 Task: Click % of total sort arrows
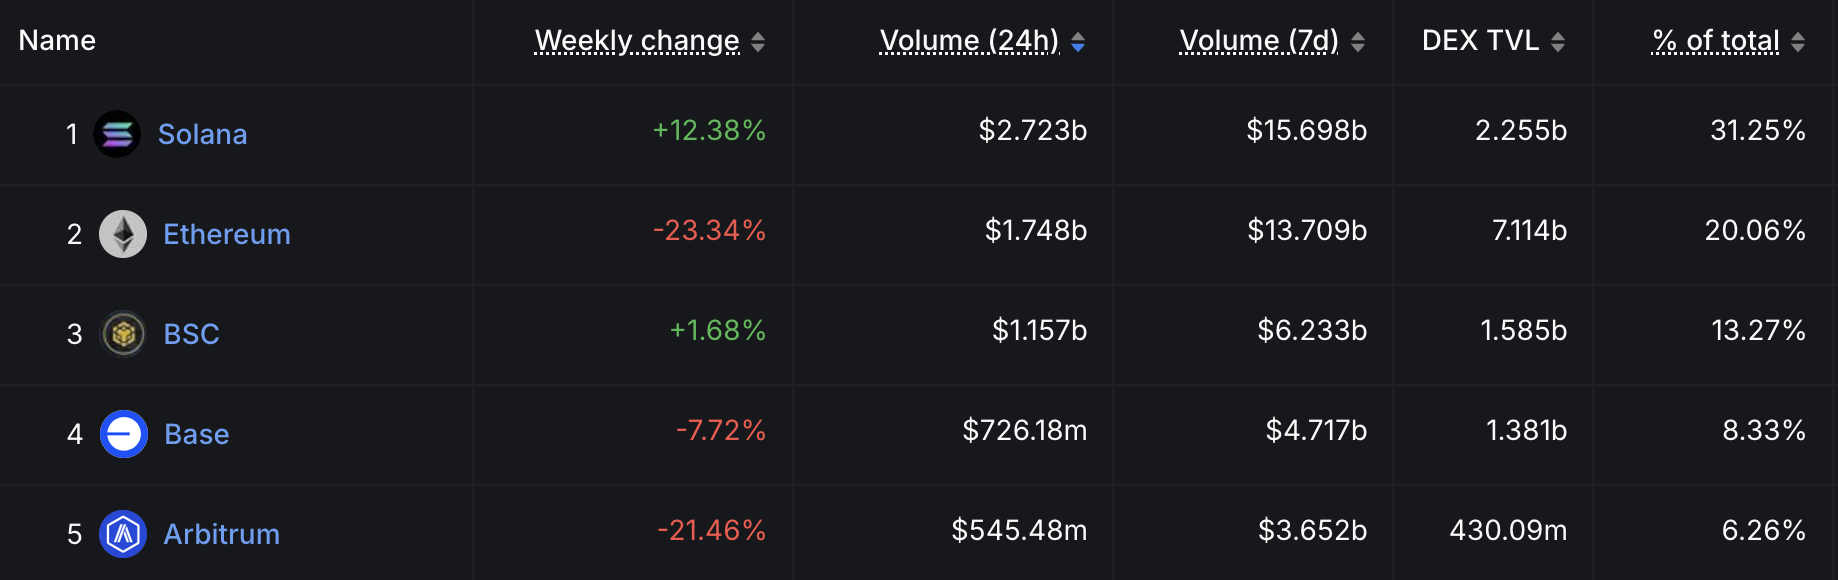coord(1798,42)
